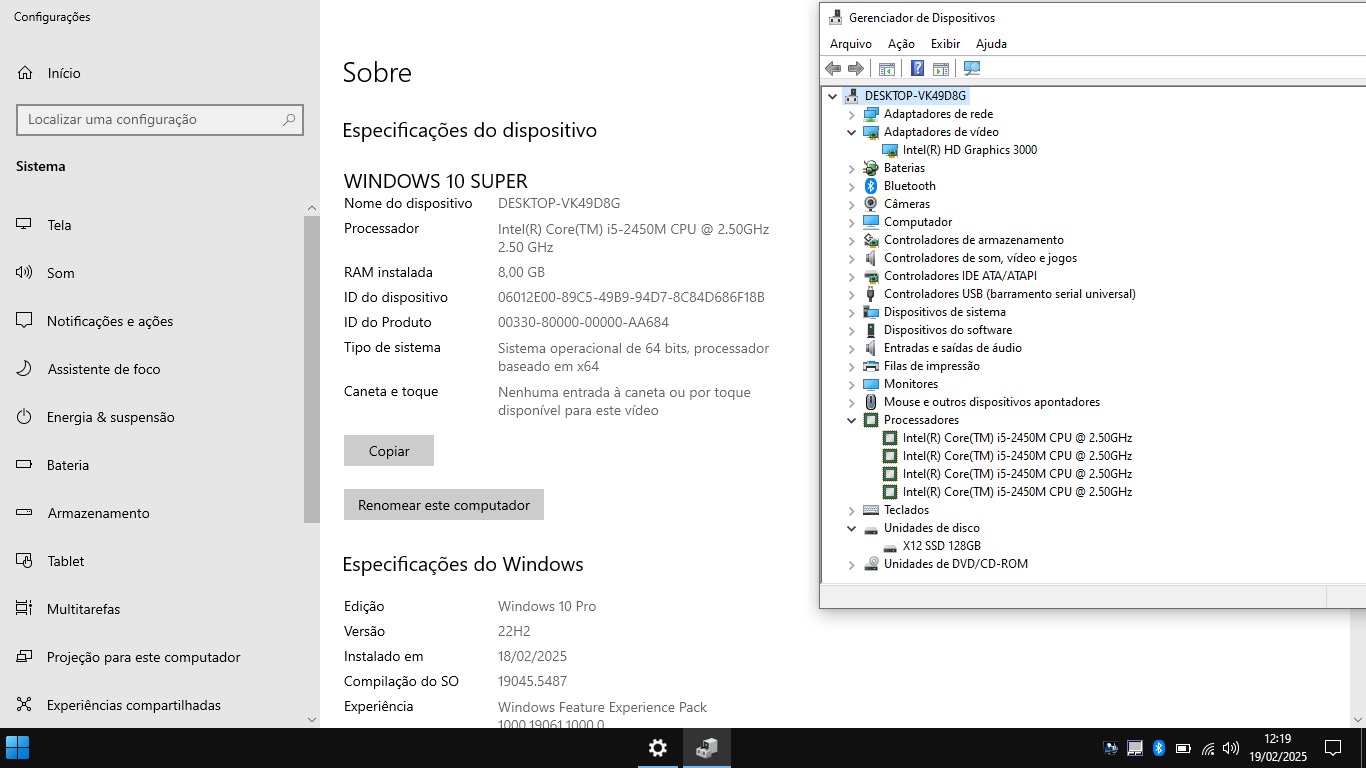This screenshot has width=1366, height=768.
Task: Click the Localizar uma configuração search field
Action: click(160, 119)
